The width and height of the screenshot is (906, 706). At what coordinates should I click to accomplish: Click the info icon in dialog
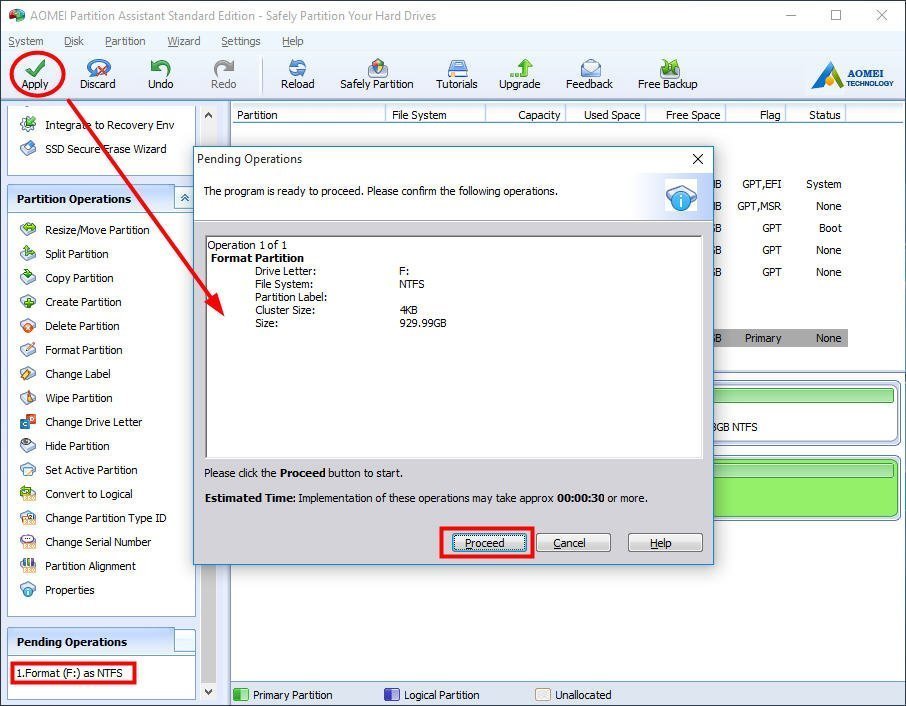[681, 197]
